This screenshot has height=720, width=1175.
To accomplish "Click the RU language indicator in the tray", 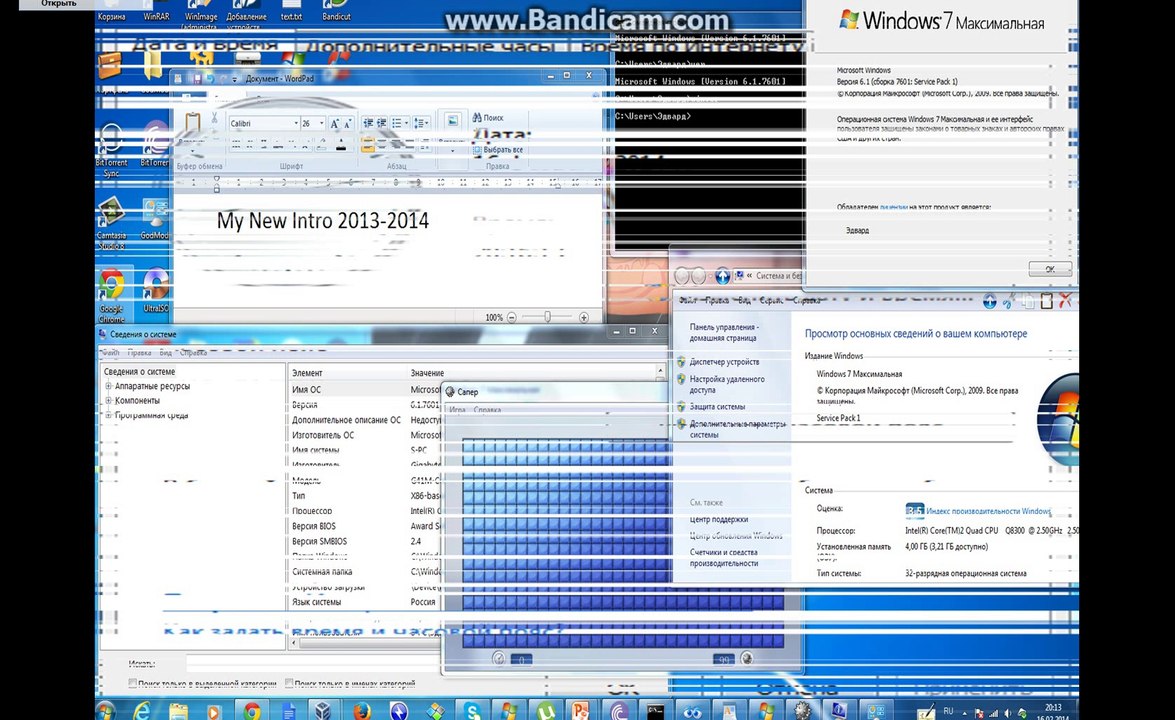I will coord(948,711).
